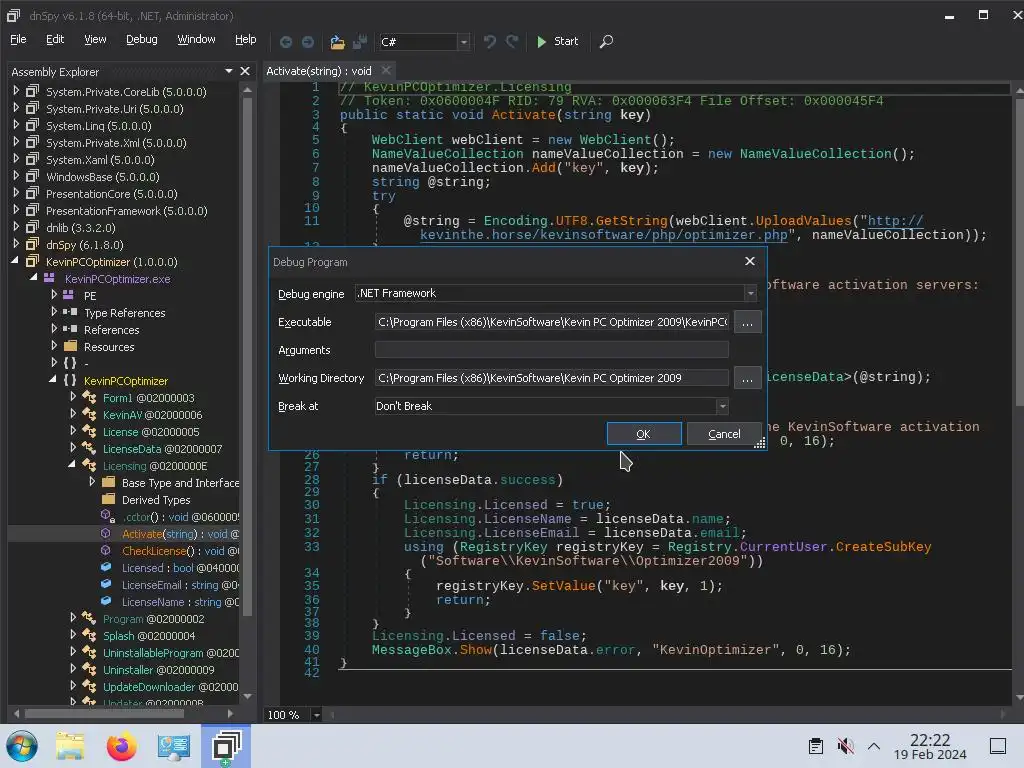
Task: Collapse the KevinPCOptimizer.exe module node
Action: pyautogui.click(x=33, y=278)
